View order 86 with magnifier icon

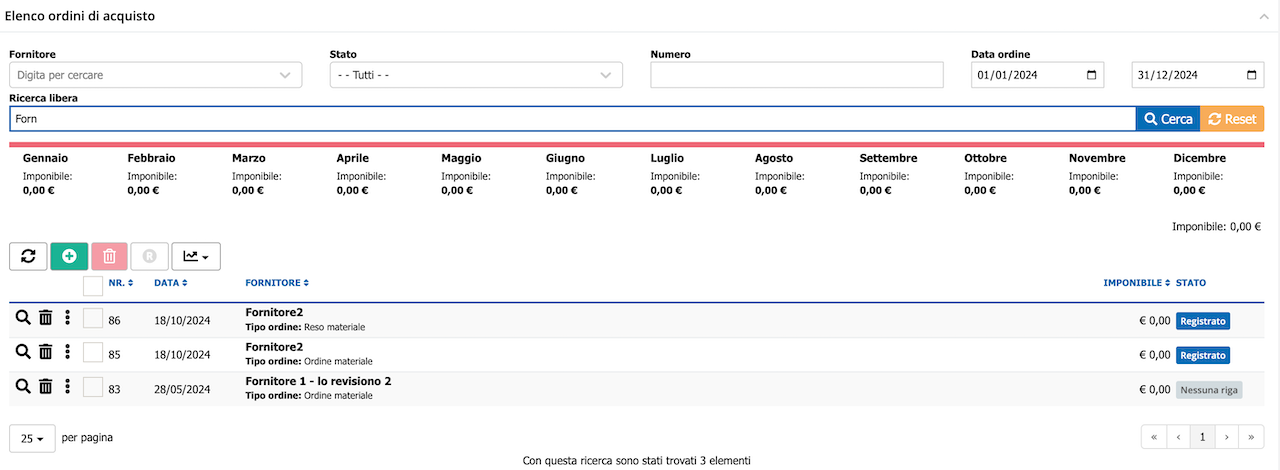[23, 318]
